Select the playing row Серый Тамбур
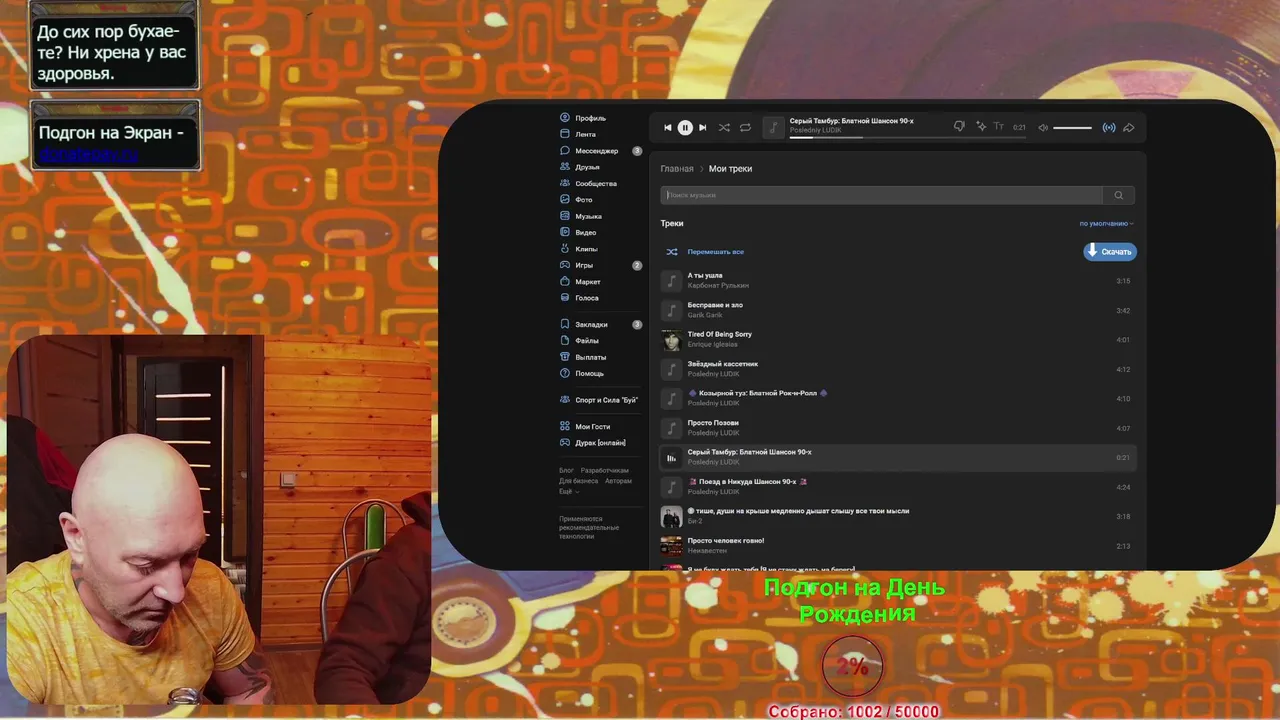The image size is (1280, 720). [x=898, y=457]
